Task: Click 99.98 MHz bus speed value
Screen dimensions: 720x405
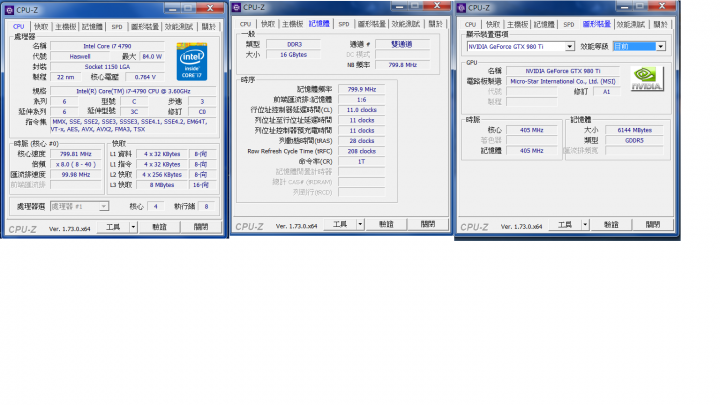Action: [76, 175]
